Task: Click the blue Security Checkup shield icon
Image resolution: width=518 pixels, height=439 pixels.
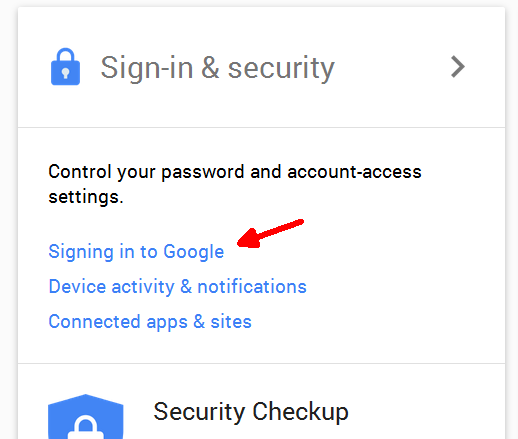Action: click(86, 417)
